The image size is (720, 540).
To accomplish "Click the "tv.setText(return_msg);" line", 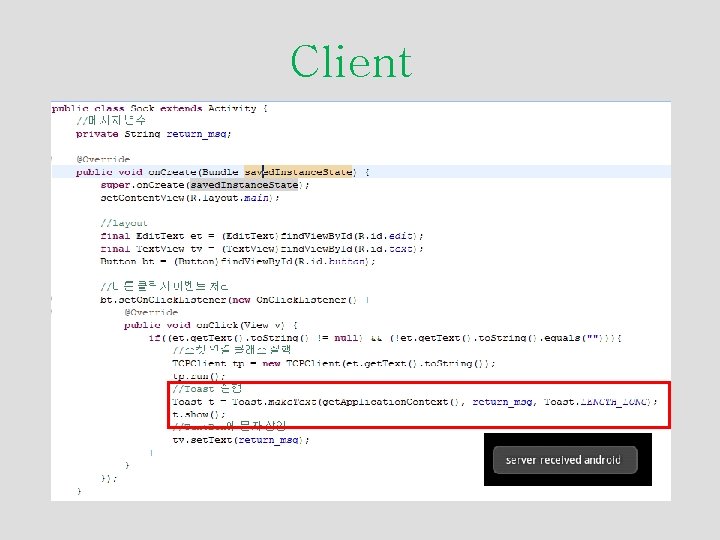I will pos(241,440).
